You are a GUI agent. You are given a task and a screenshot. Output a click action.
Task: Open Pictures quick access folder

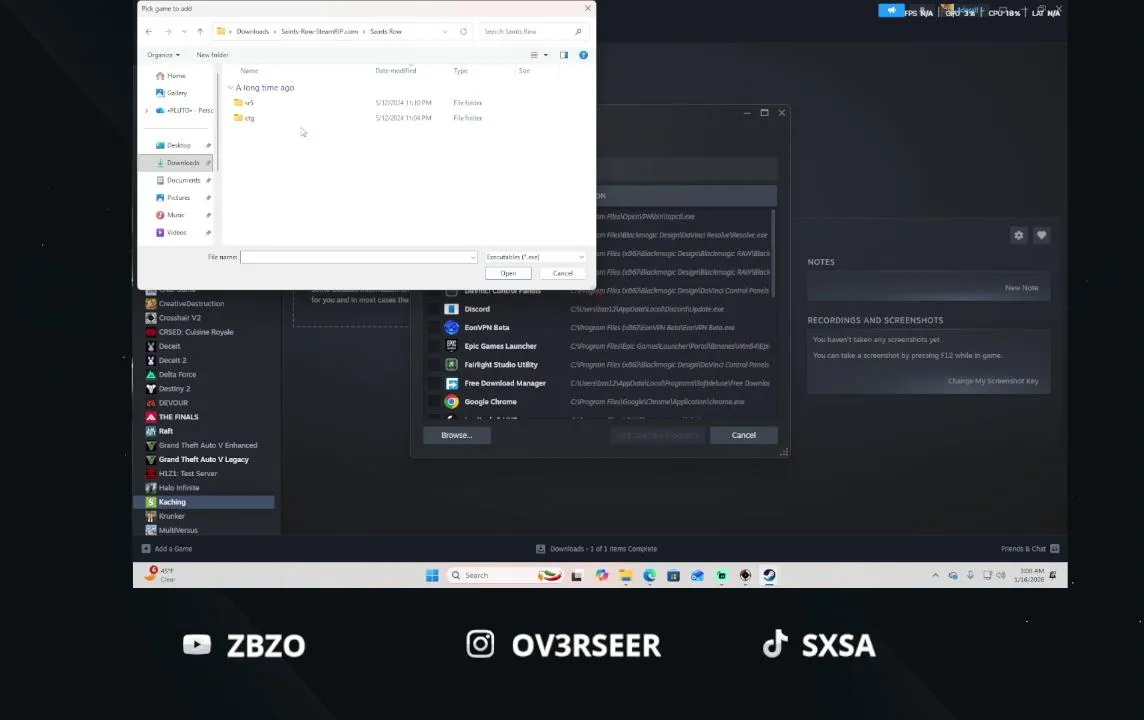[x=179, y=198]
